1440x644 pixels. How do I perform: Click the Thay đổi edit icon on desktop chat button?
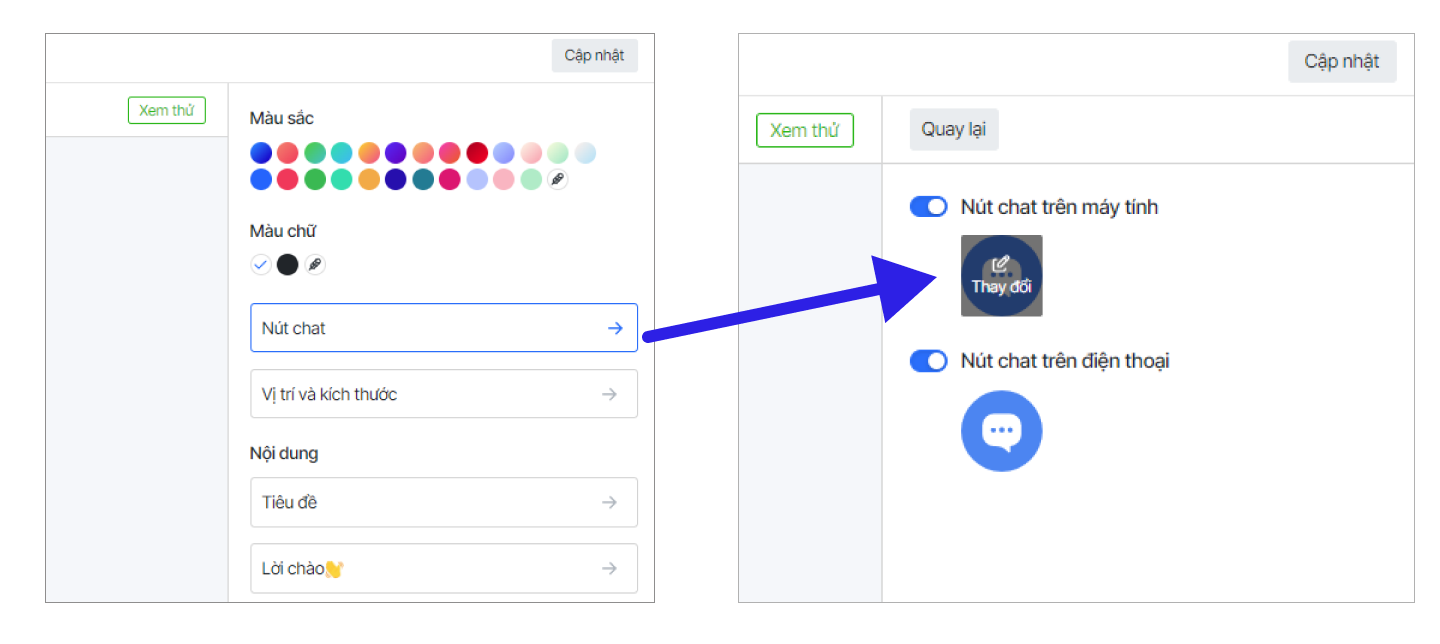1001,266
